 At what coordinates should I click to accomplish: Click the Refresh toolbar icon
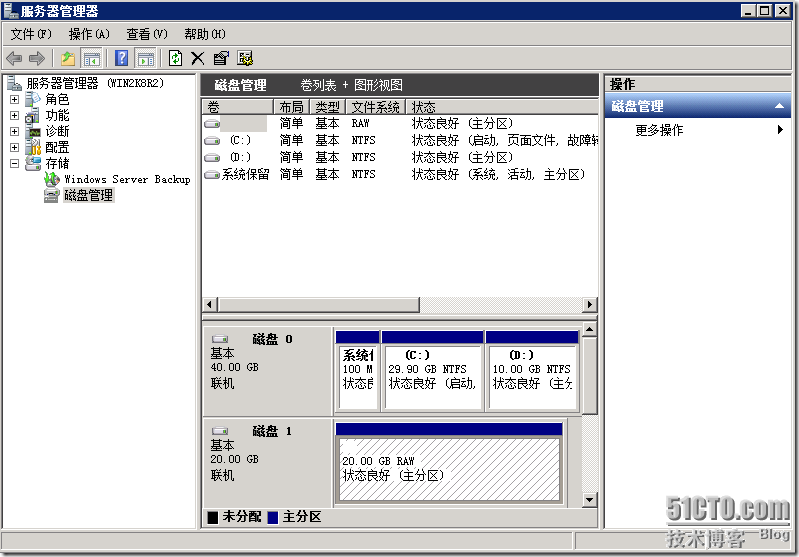point(175,58)
